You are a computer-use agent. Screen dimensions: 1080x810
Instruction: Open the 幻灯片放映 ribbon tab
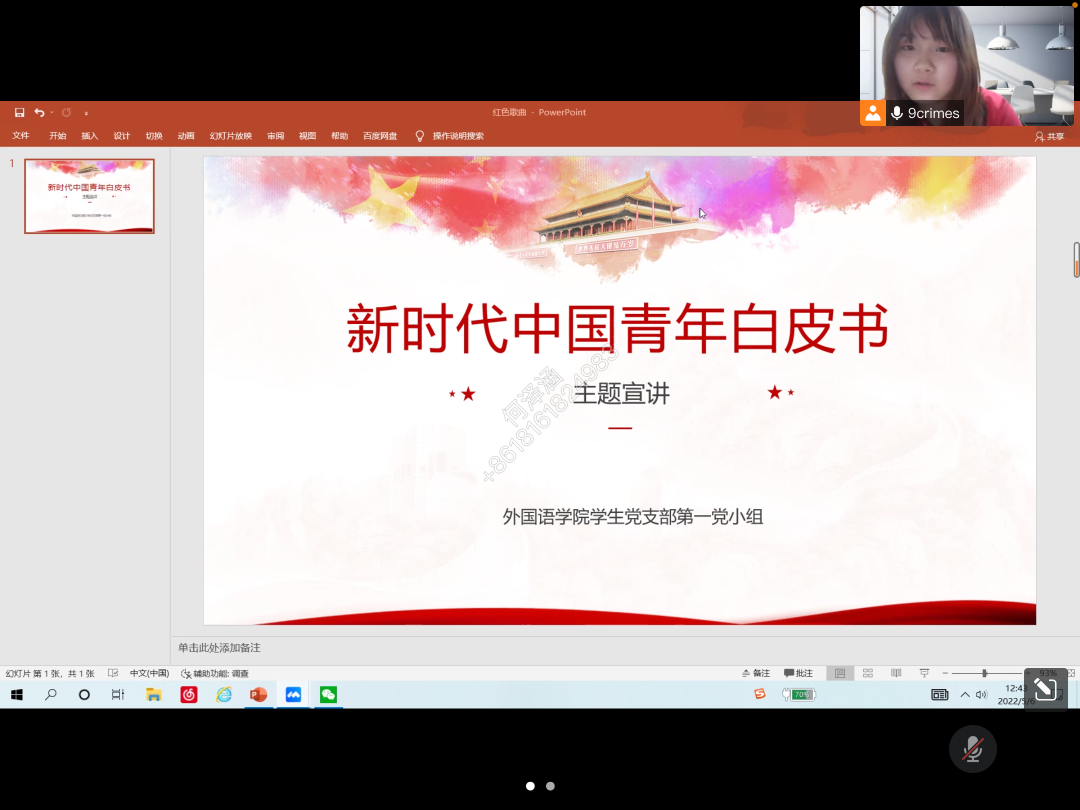pyautogui.click(x=231, y=136)
